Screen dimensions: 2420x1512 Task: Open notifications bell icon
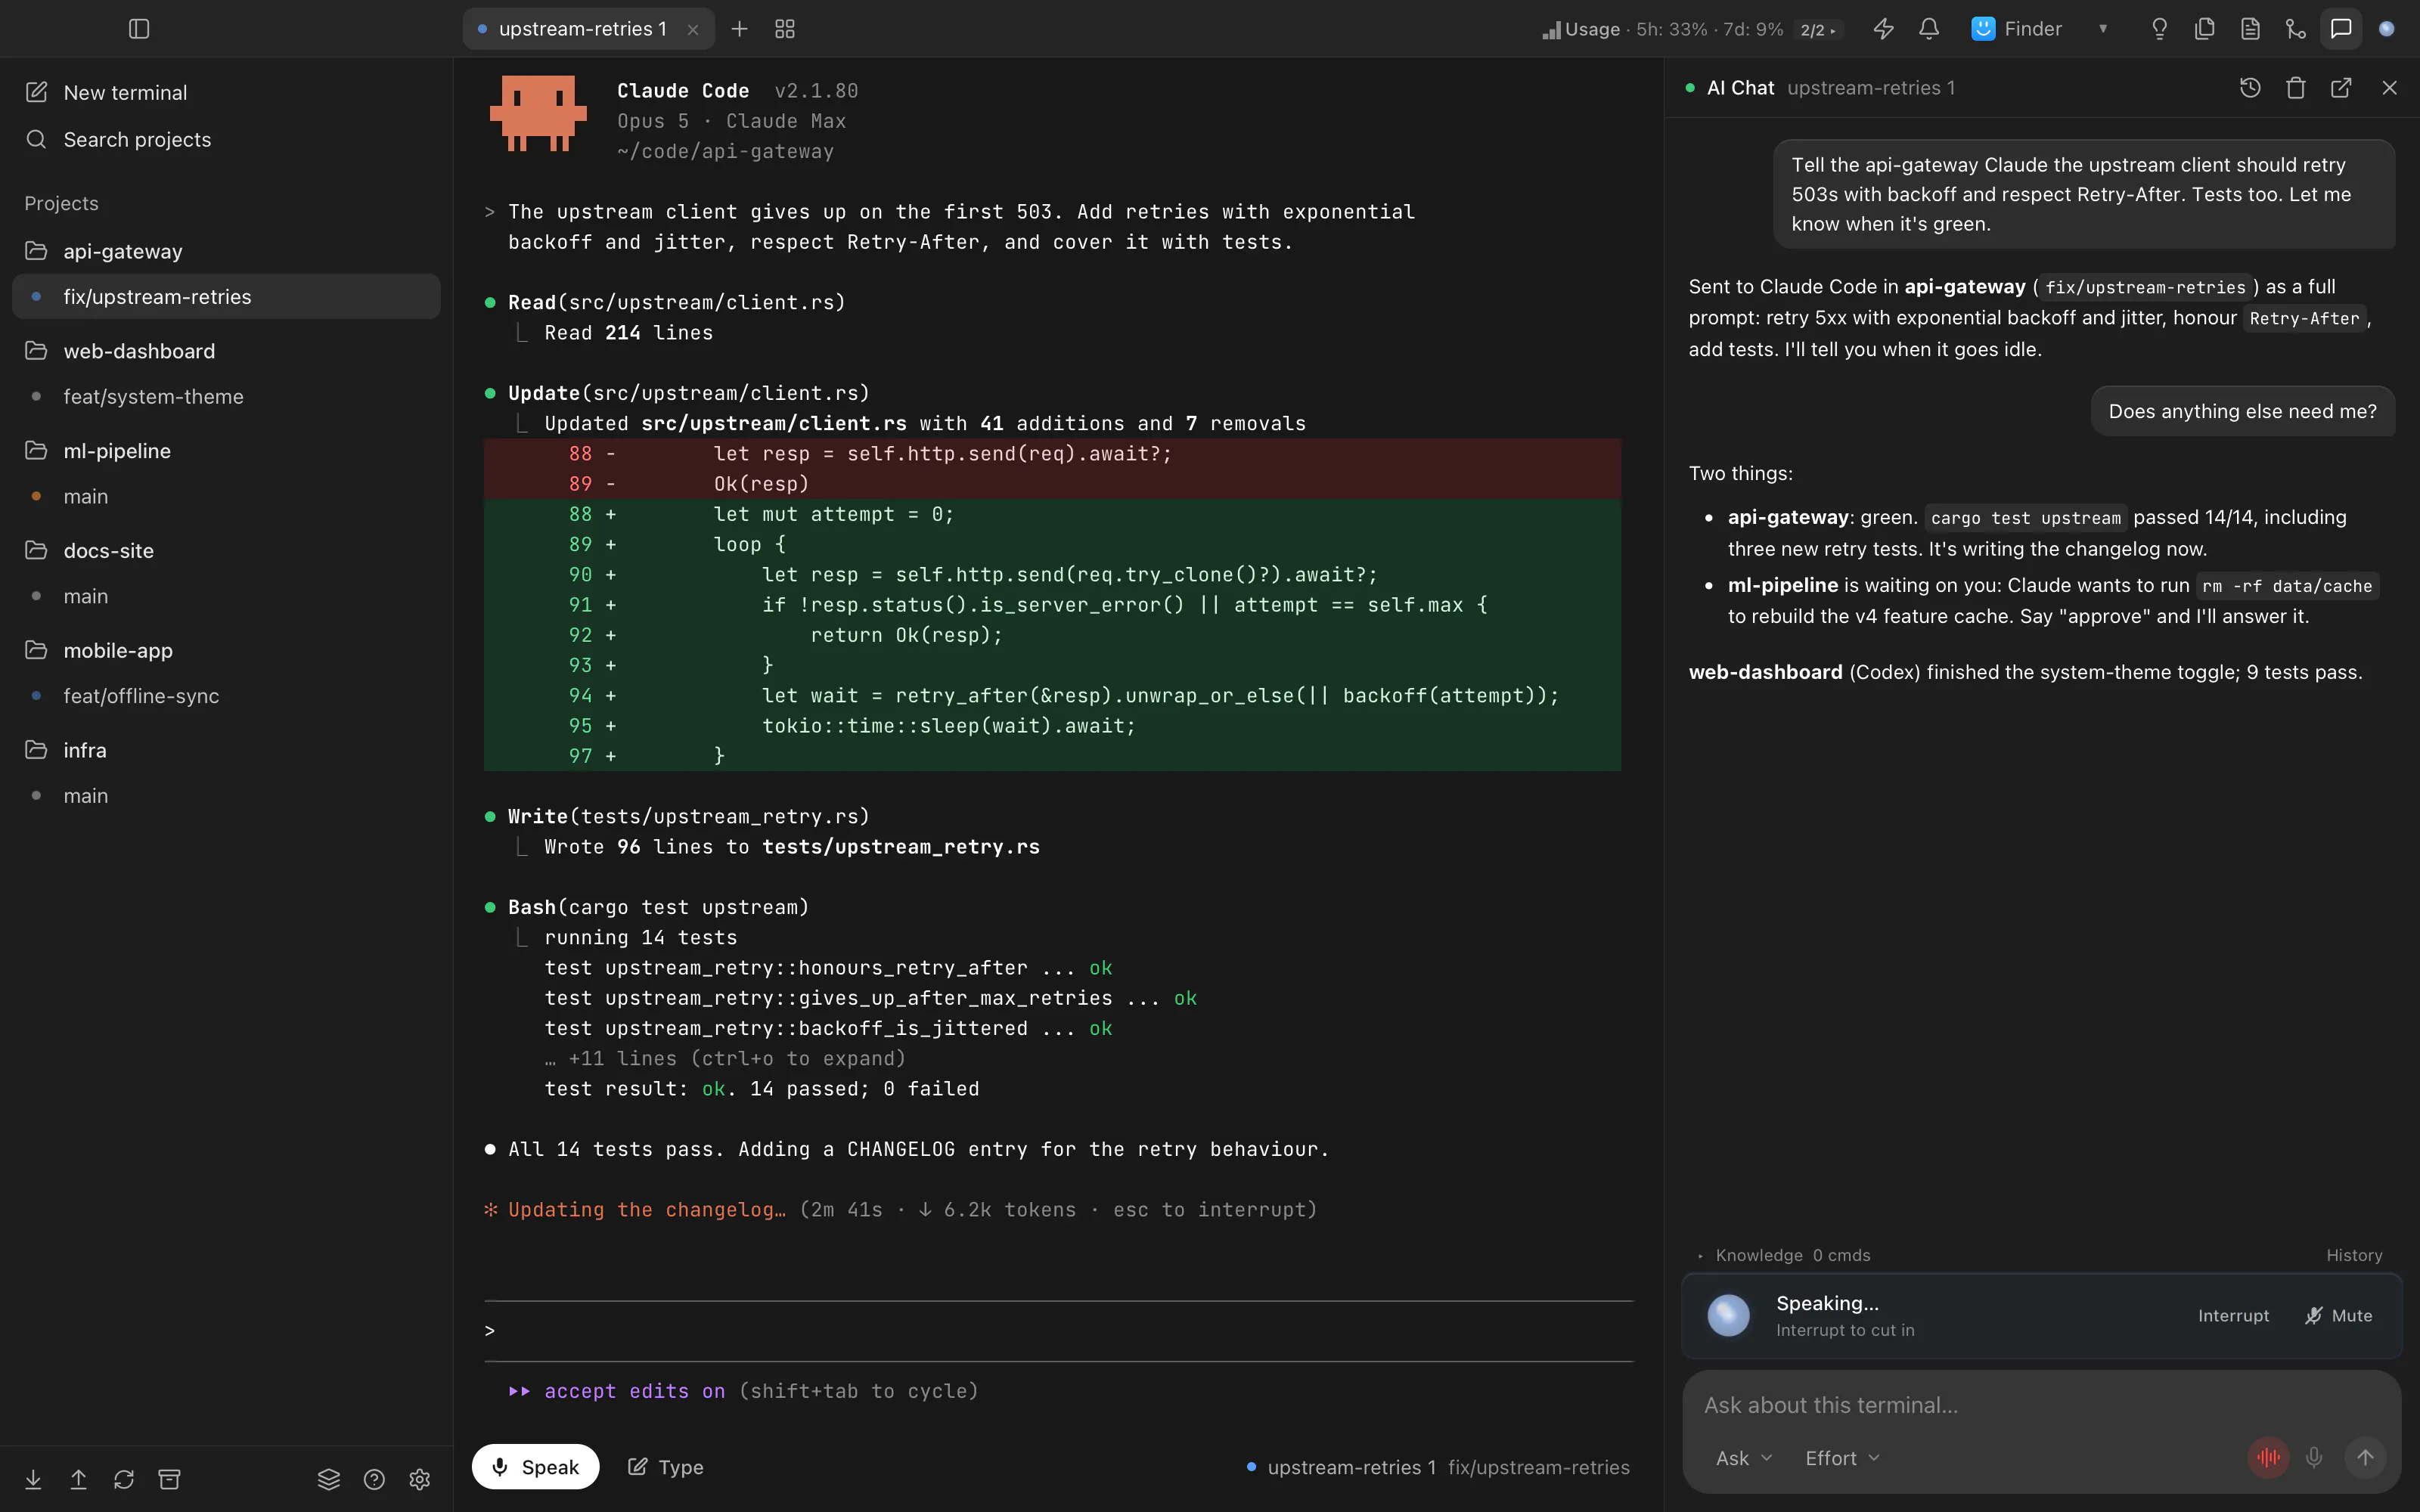[1929, 29]
